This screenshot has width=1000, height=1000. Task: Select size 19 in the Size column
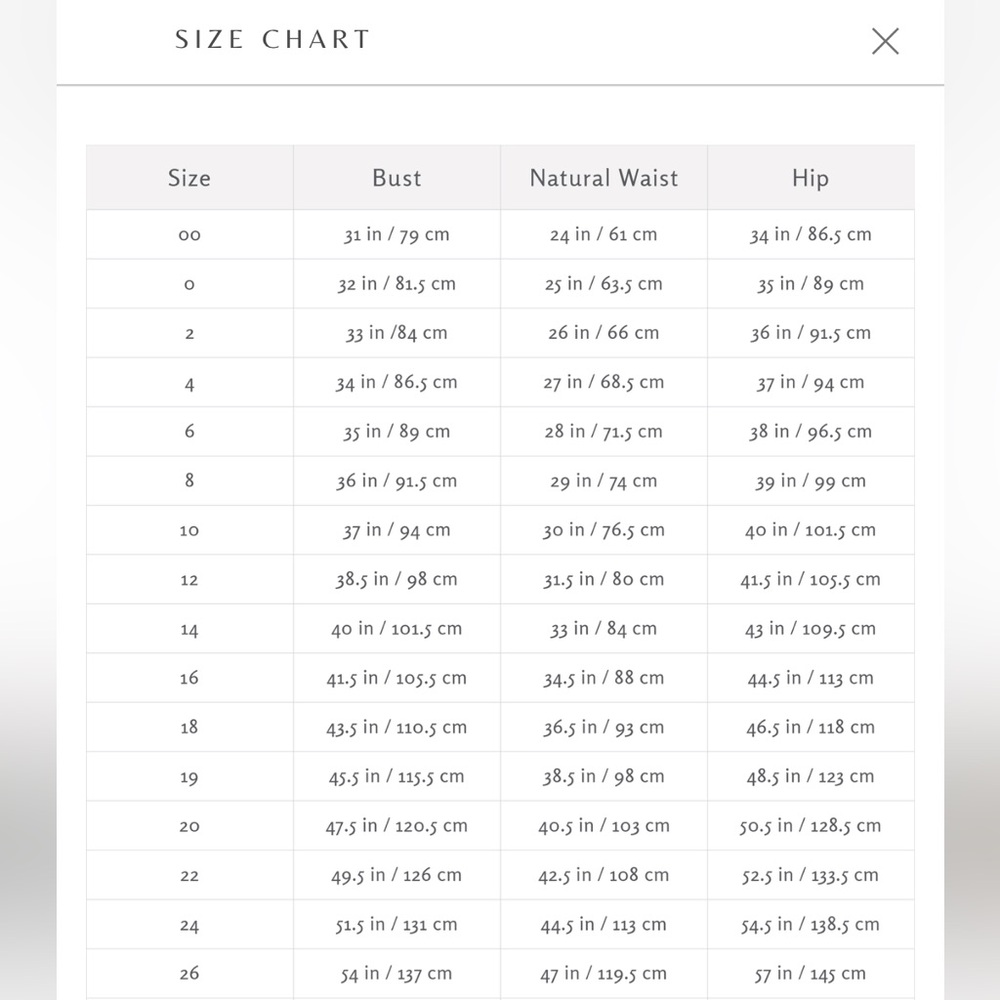[x=189, y=777]
